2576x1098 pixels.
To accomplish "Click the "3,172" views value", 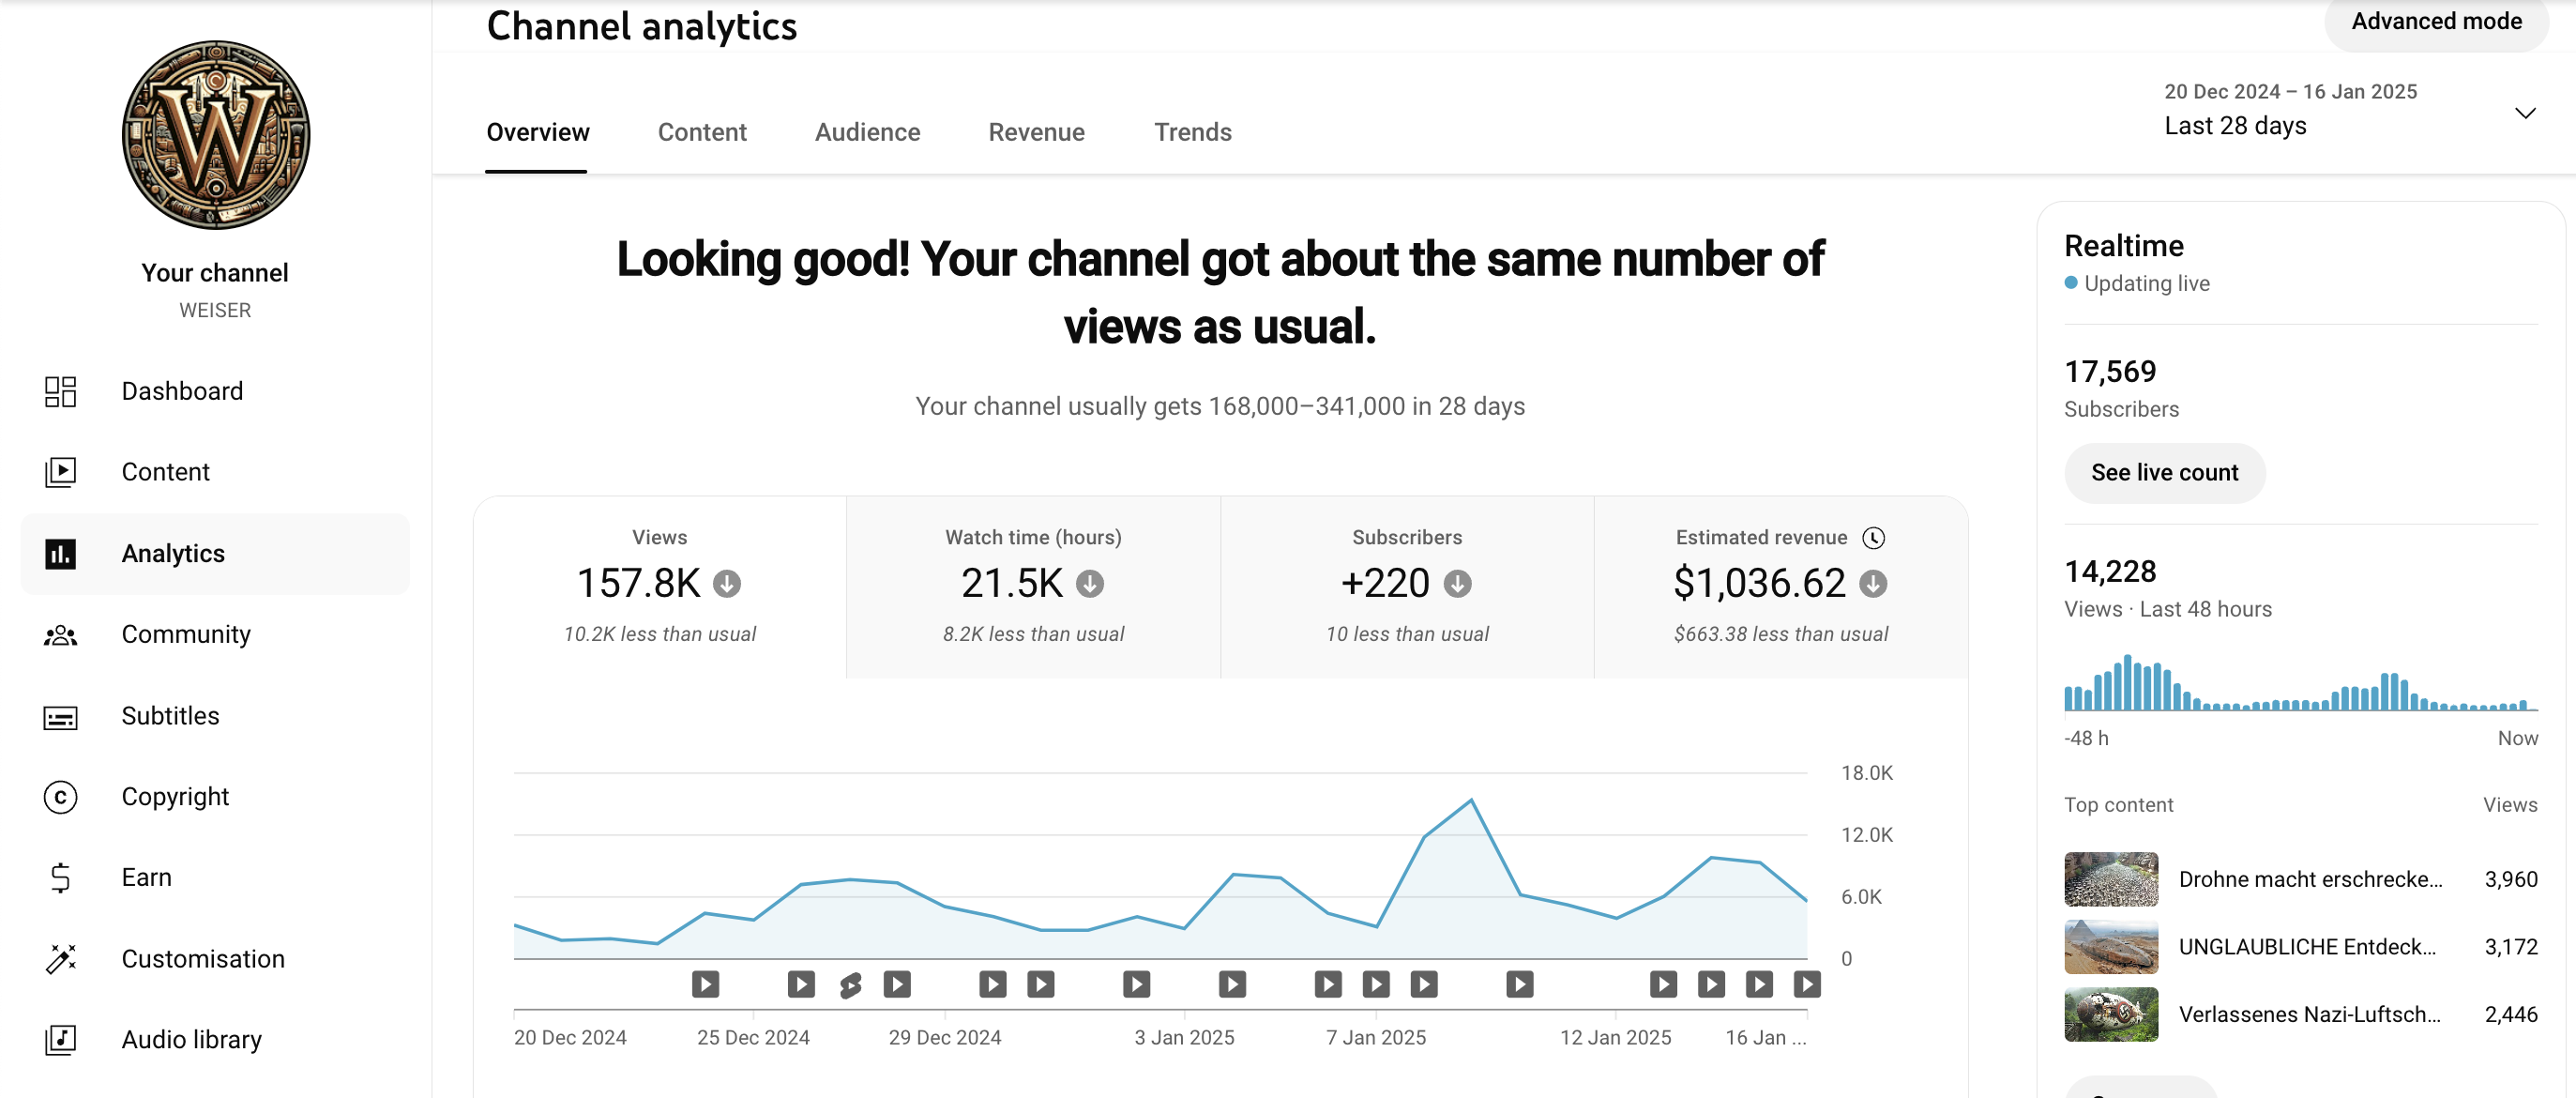I will pyautogui.click(x=2510, y=947).
